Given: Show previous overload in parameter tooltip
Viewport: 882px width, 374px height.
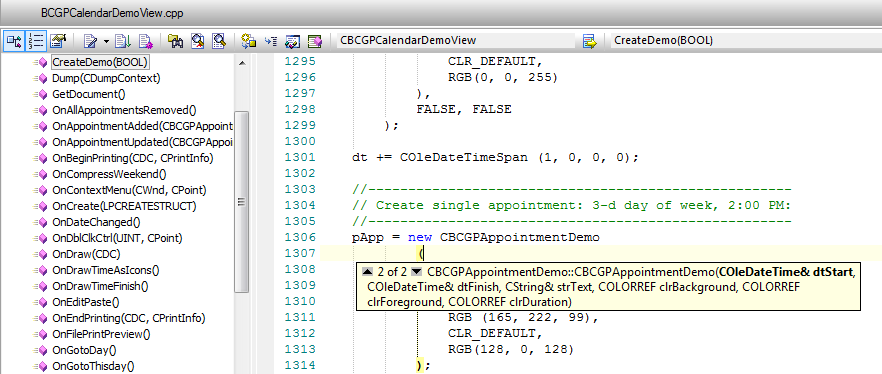Looking at the screenshot, I should pos(367,272).
